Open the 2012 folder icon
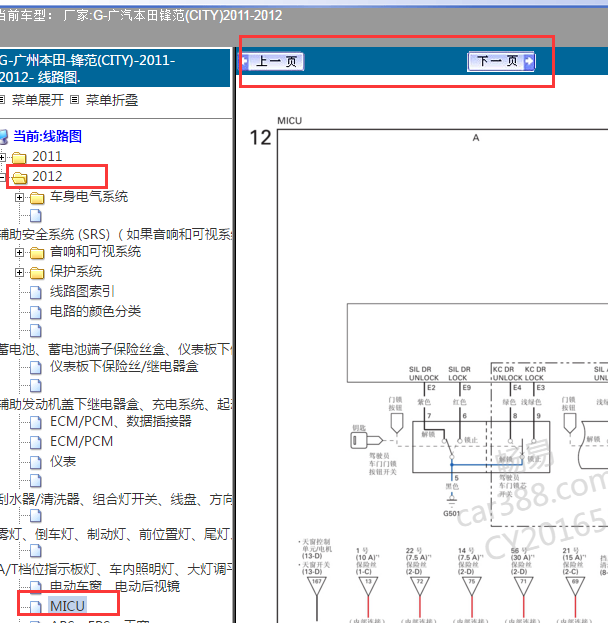Viewport: 608px width, 623px height. coord(19,178)
